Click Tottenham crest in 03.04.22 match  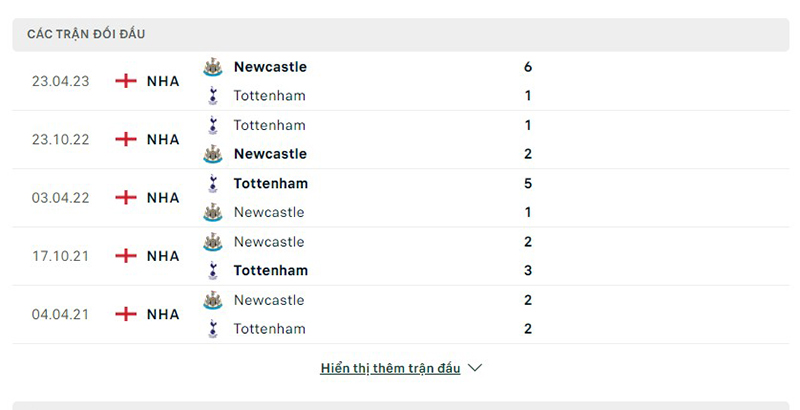212,183
